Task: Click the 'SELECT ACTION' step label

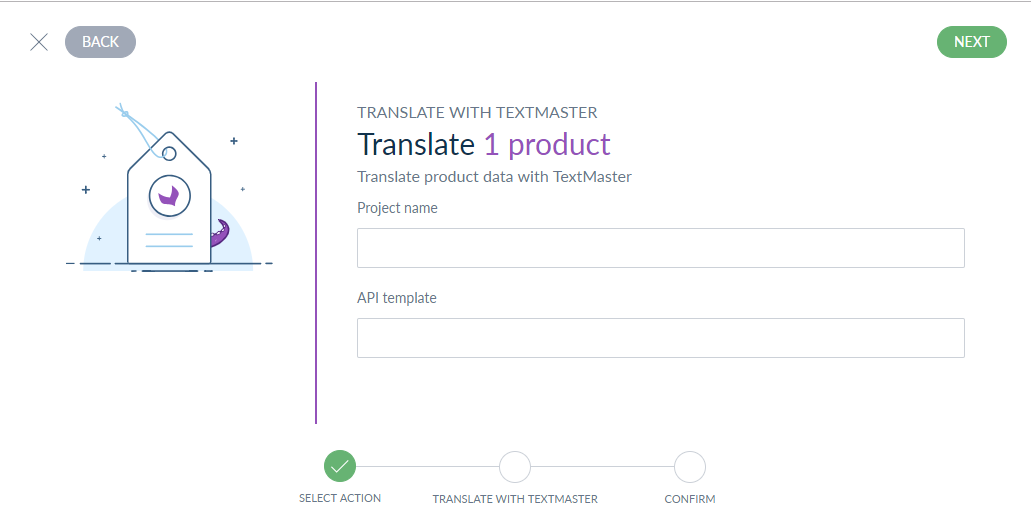Action: [340, 498]
